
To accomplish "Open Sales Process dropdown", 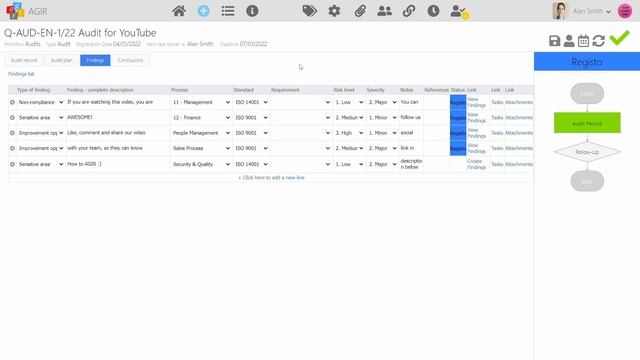I will (201, 148).
